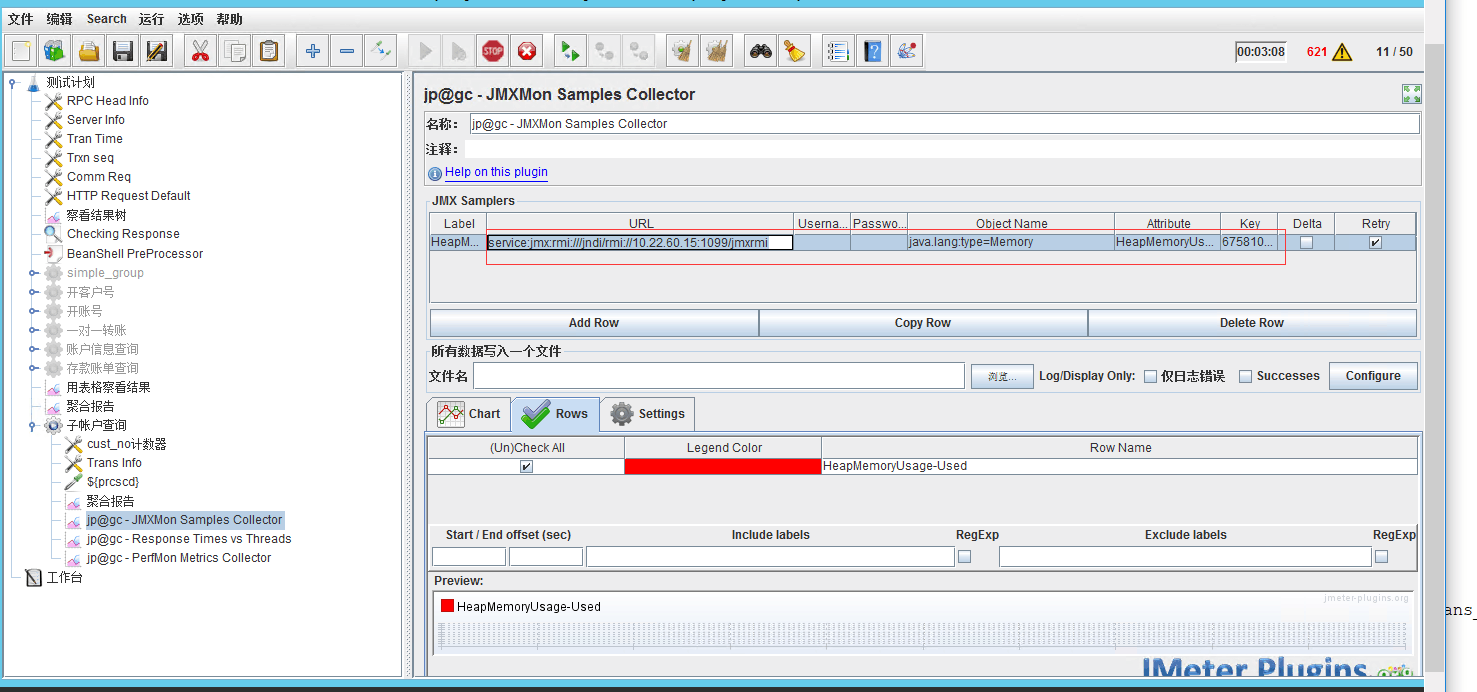1477x692 pixels.
Task: Click the Open file folder icon
Action: [x=89, y=51]
